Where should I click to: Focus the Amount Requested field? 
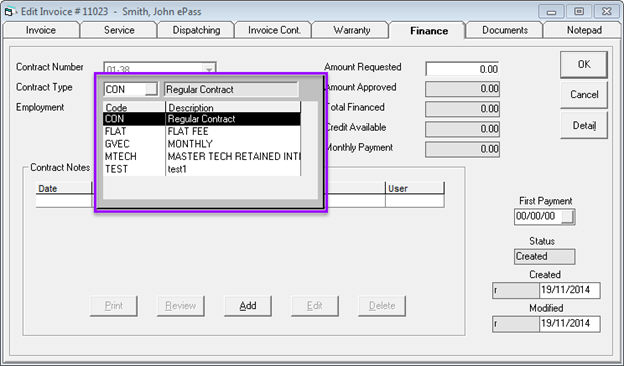click(462, 69)
